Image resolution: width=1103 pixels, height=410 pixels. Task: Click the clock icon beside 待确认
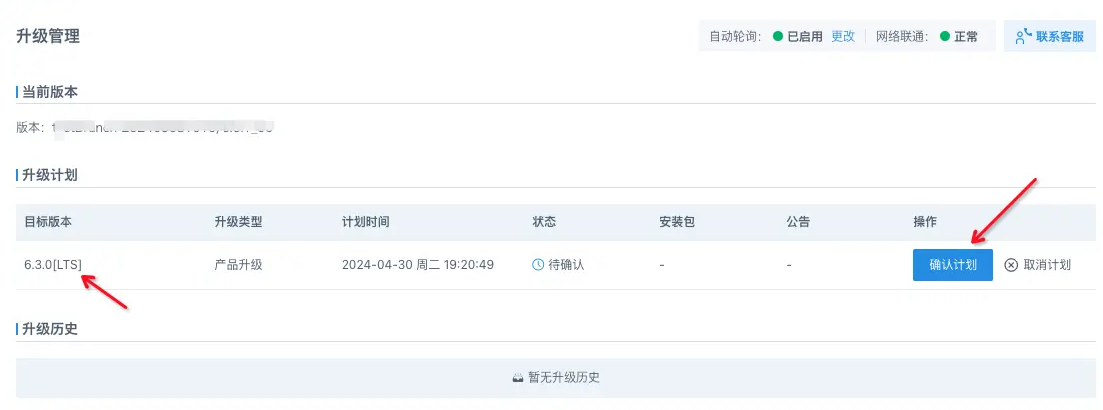pyautogui.click(x=537, y=265)
